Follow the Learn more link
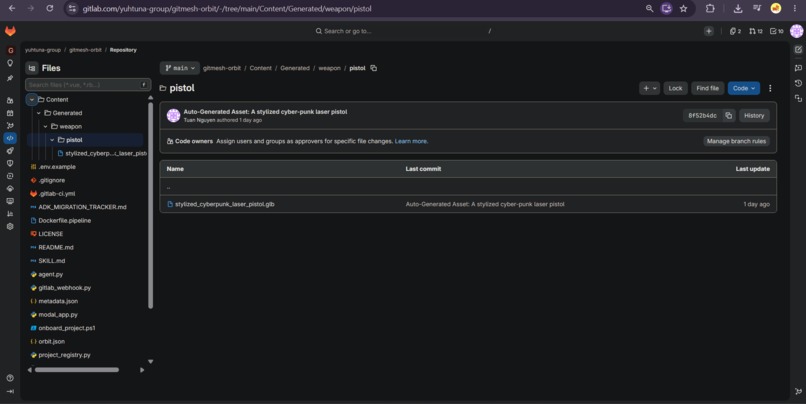The width and height of the screenshot is (806, 404). pos(411,141)
